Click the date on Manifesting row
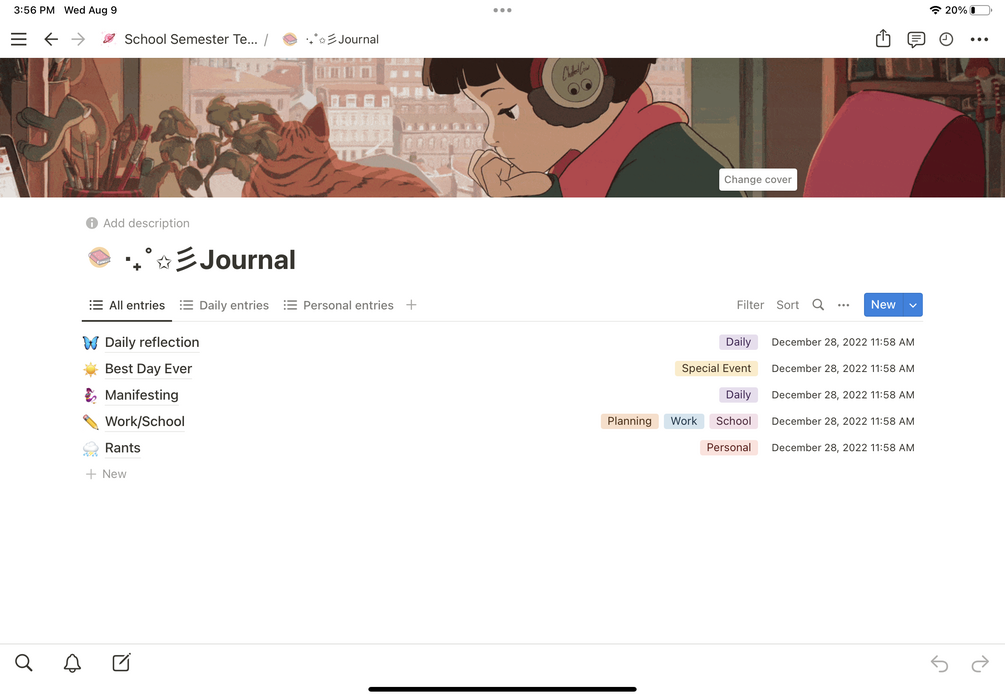 [x=843, y=395]
